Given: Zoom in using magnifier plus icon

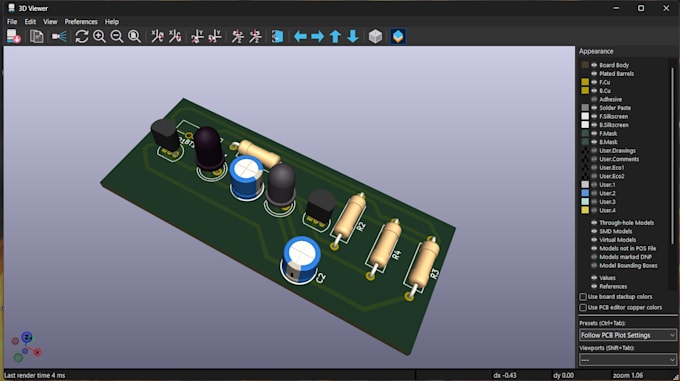Looking at the screenshot, I should coord(99,36).
